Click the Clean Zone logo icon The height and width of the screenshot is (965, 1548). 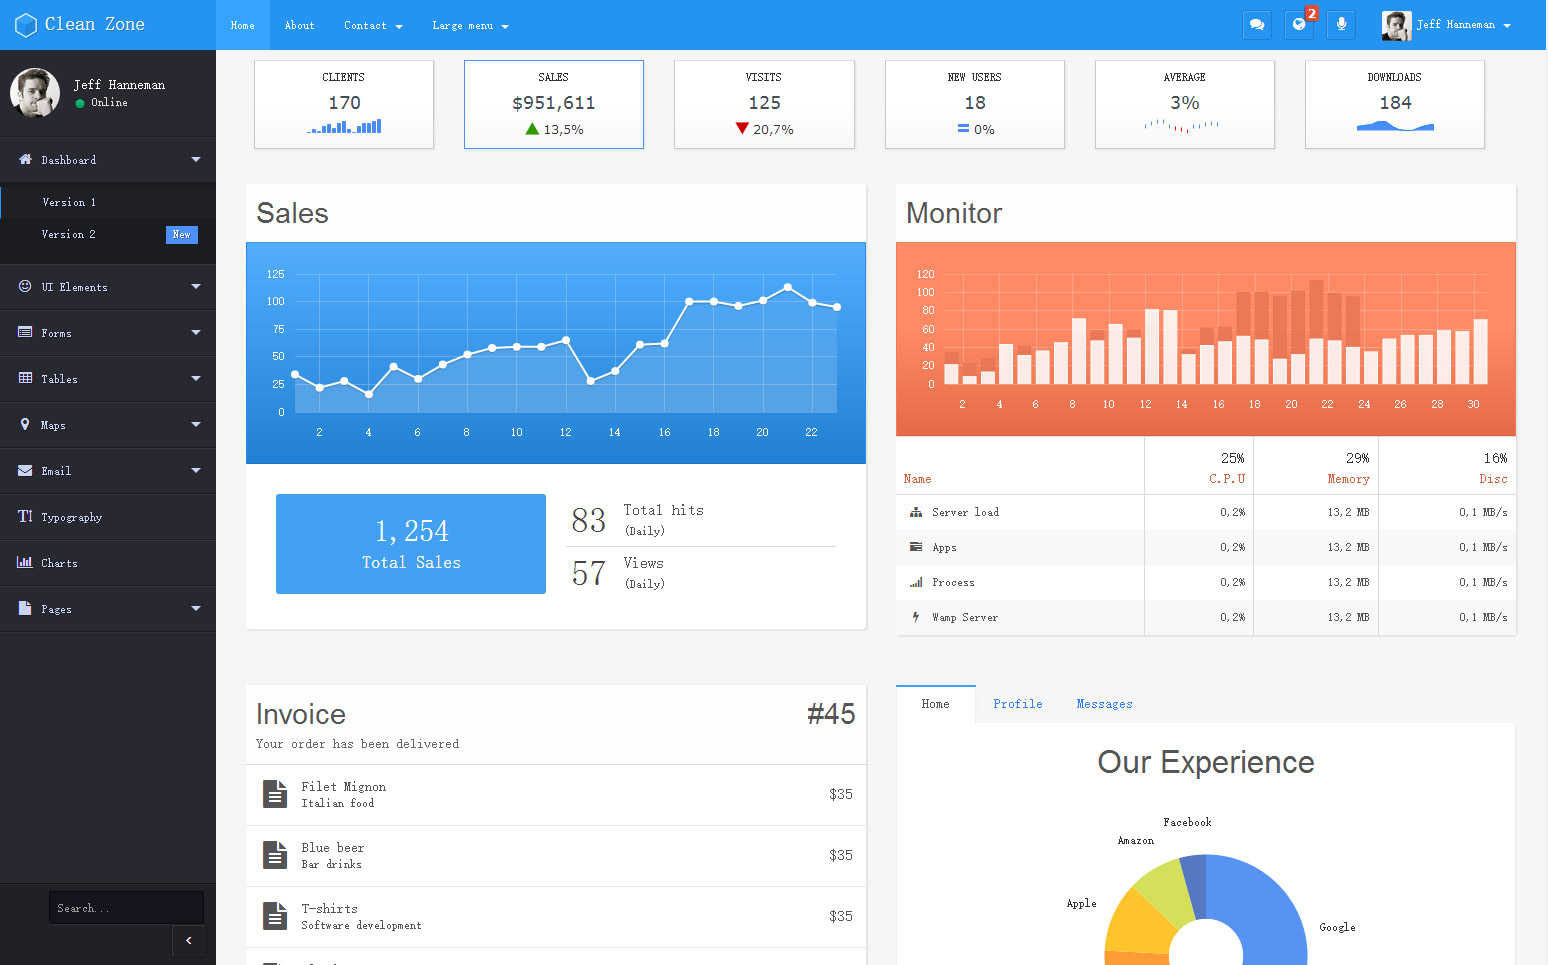tap(26, 25)
